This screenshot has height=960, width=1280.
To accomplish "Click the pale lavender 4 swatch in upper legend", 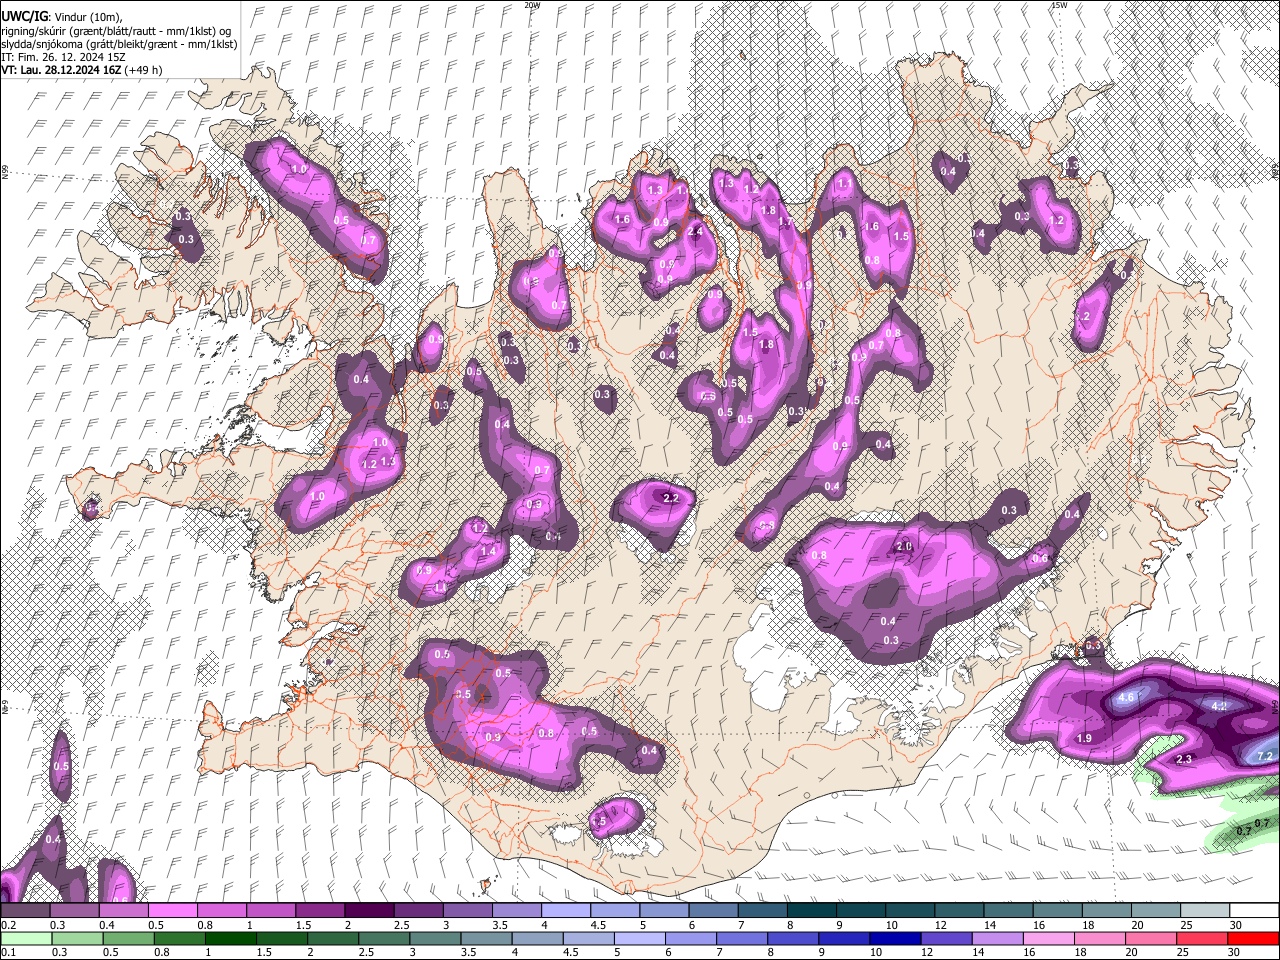I will pos(566,911).
